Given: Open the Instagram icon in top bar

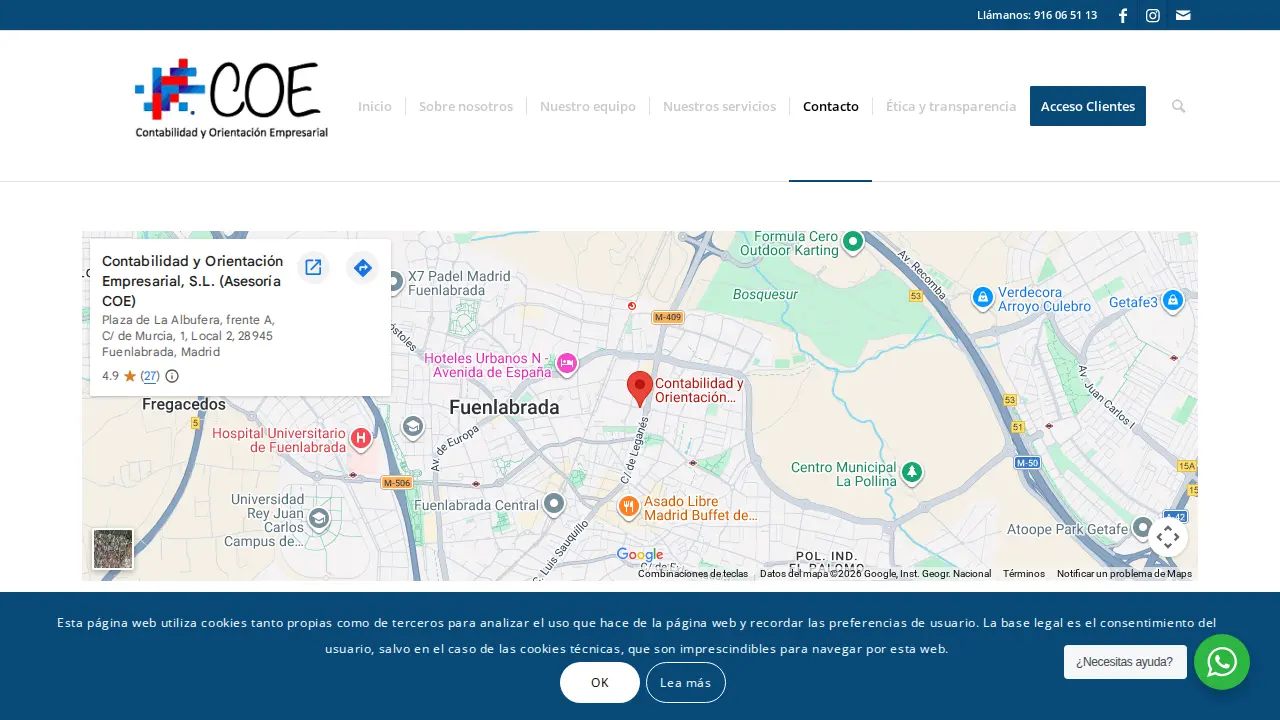Looking at the screenshot, I should [x=1153, y=15].
